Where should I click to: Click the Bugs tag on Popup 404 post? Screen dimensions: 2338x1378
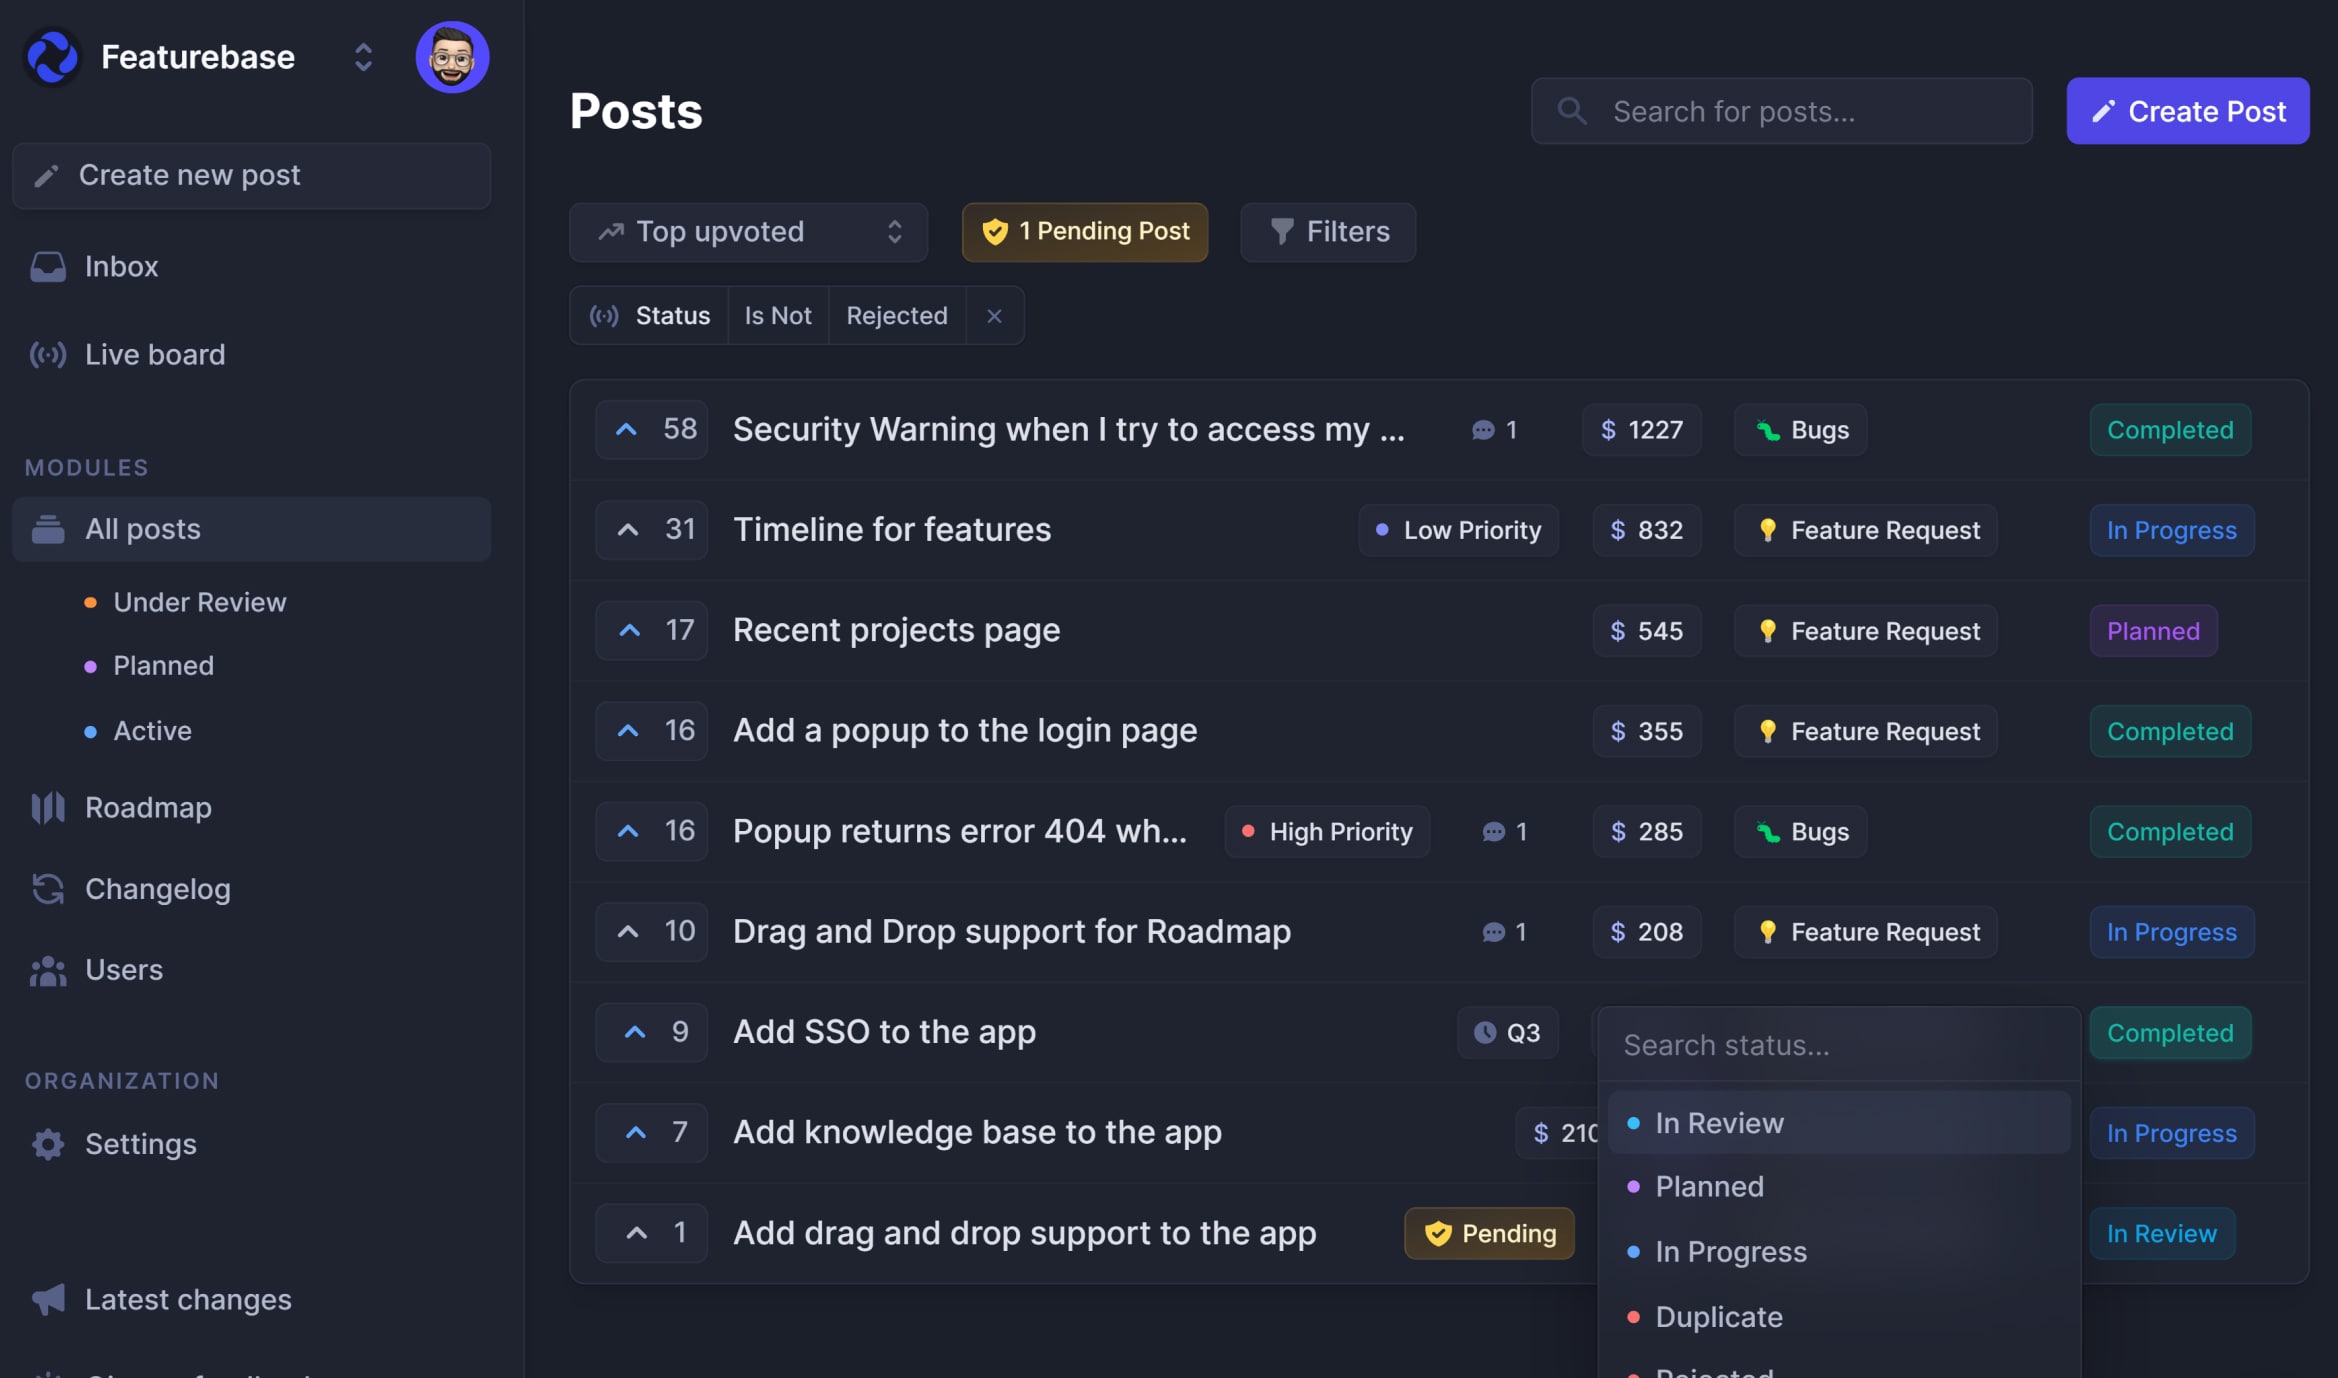click(x=1800, y=832)
